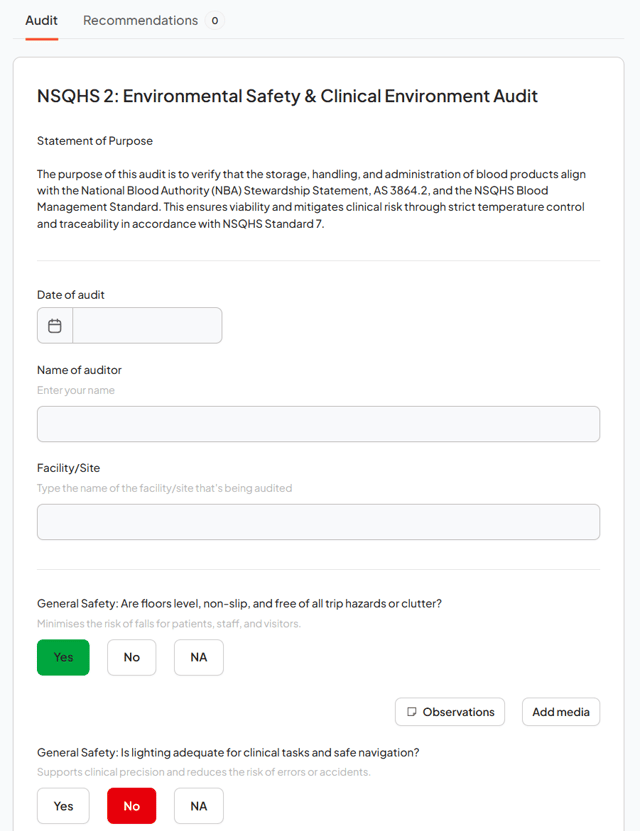
Task: Select Yes for the floors trip hazard question
Action: tap(63, 657)
